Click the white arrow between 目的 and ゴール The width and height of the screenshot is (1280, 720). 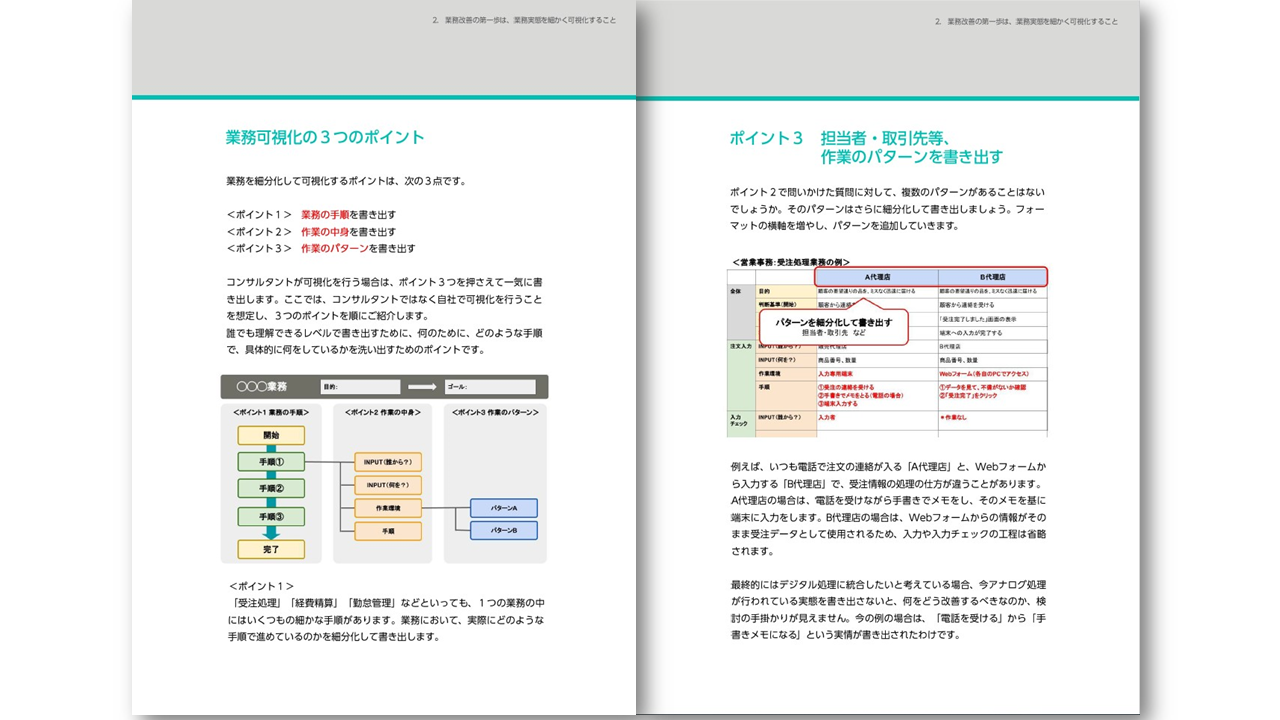[423, 387]
